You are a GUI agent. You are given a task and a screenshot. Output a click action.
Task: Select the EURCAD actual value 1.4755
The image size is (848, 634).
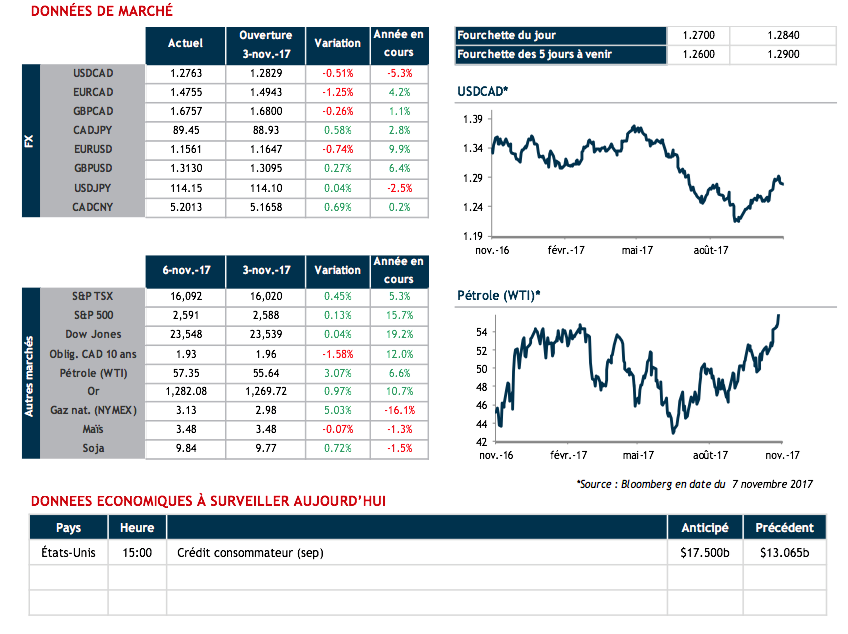(186, 92)
